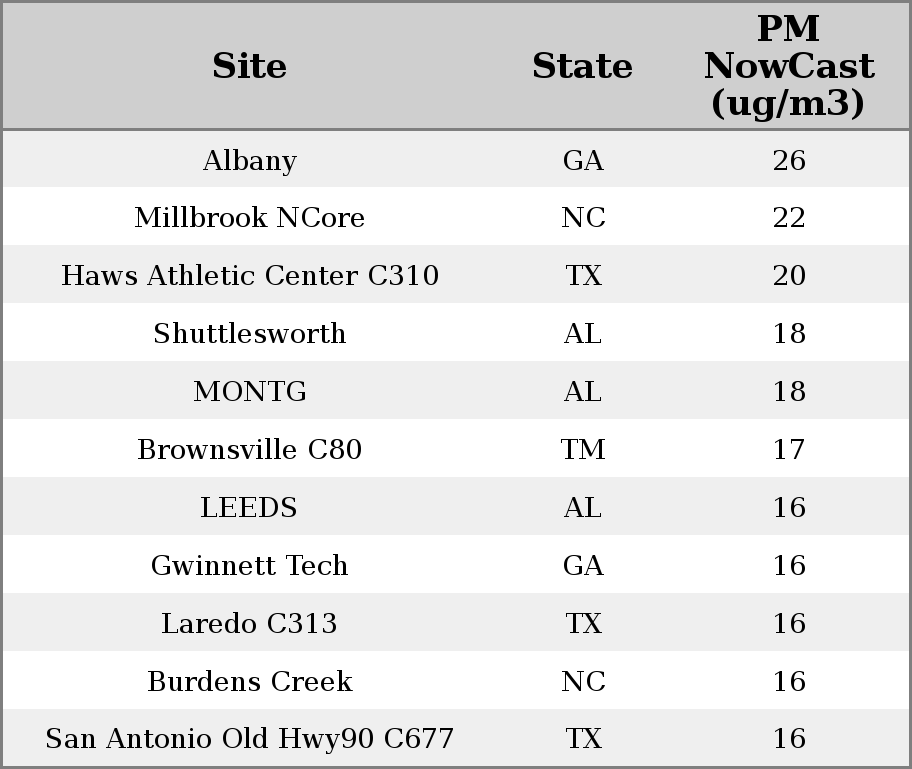Select the MONTG site cell
The image size is (912, 769).
coord(250,391)
